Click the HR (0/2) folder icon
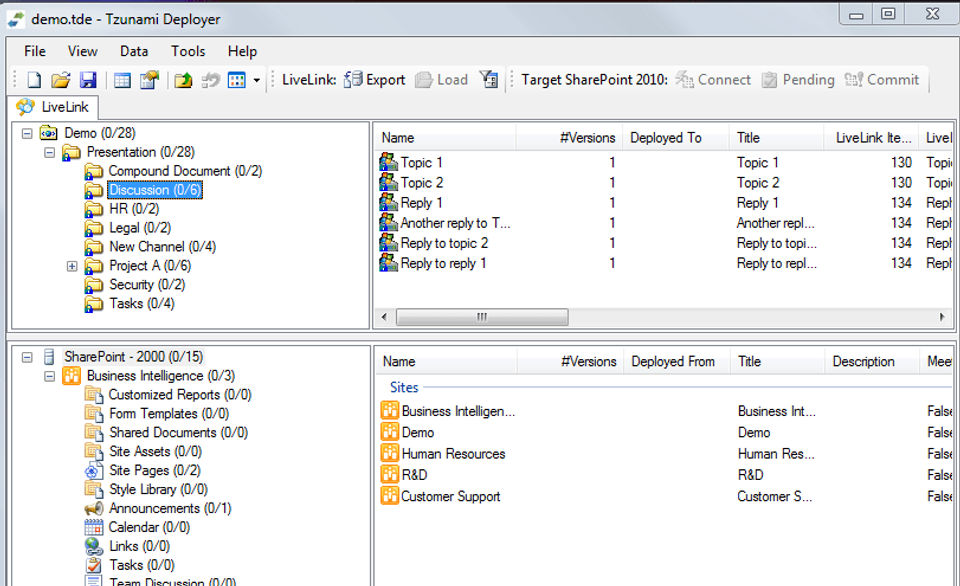The image size is (960, 586). pyautogui.click(x=94, y=209)
